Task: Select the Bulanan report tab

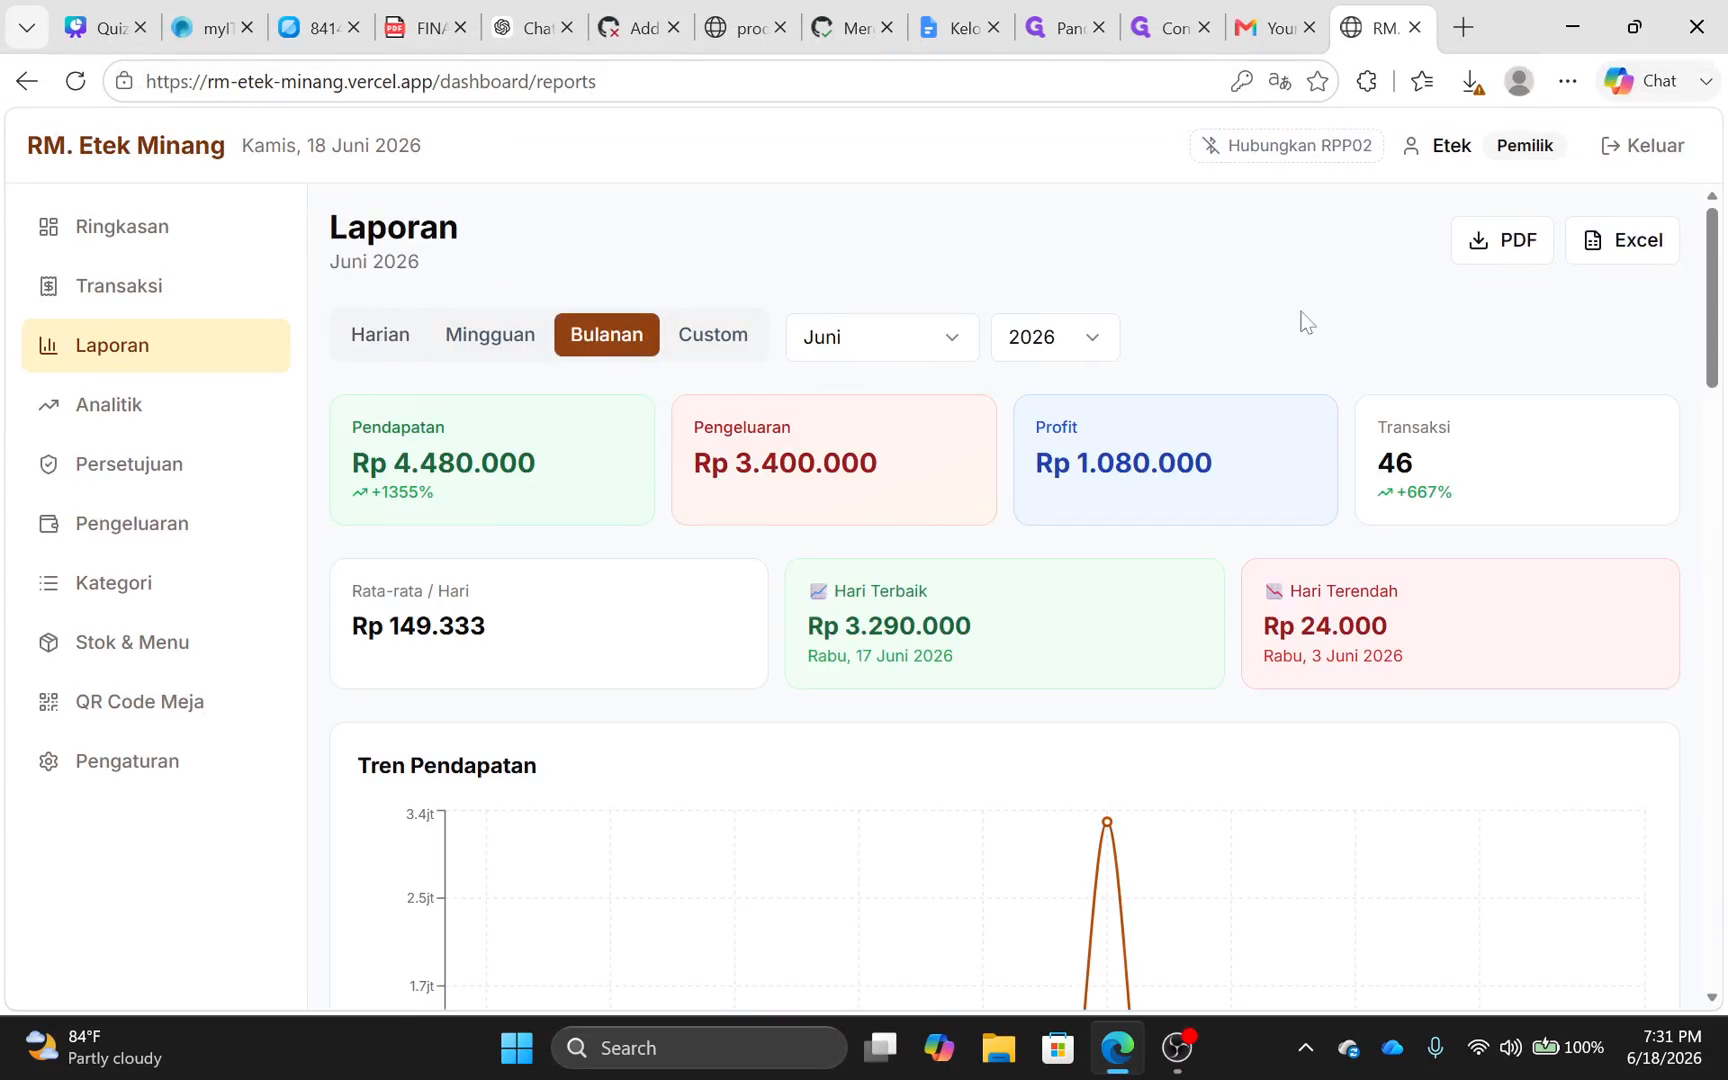Action: pyautogui.click(x=607, y=335)
